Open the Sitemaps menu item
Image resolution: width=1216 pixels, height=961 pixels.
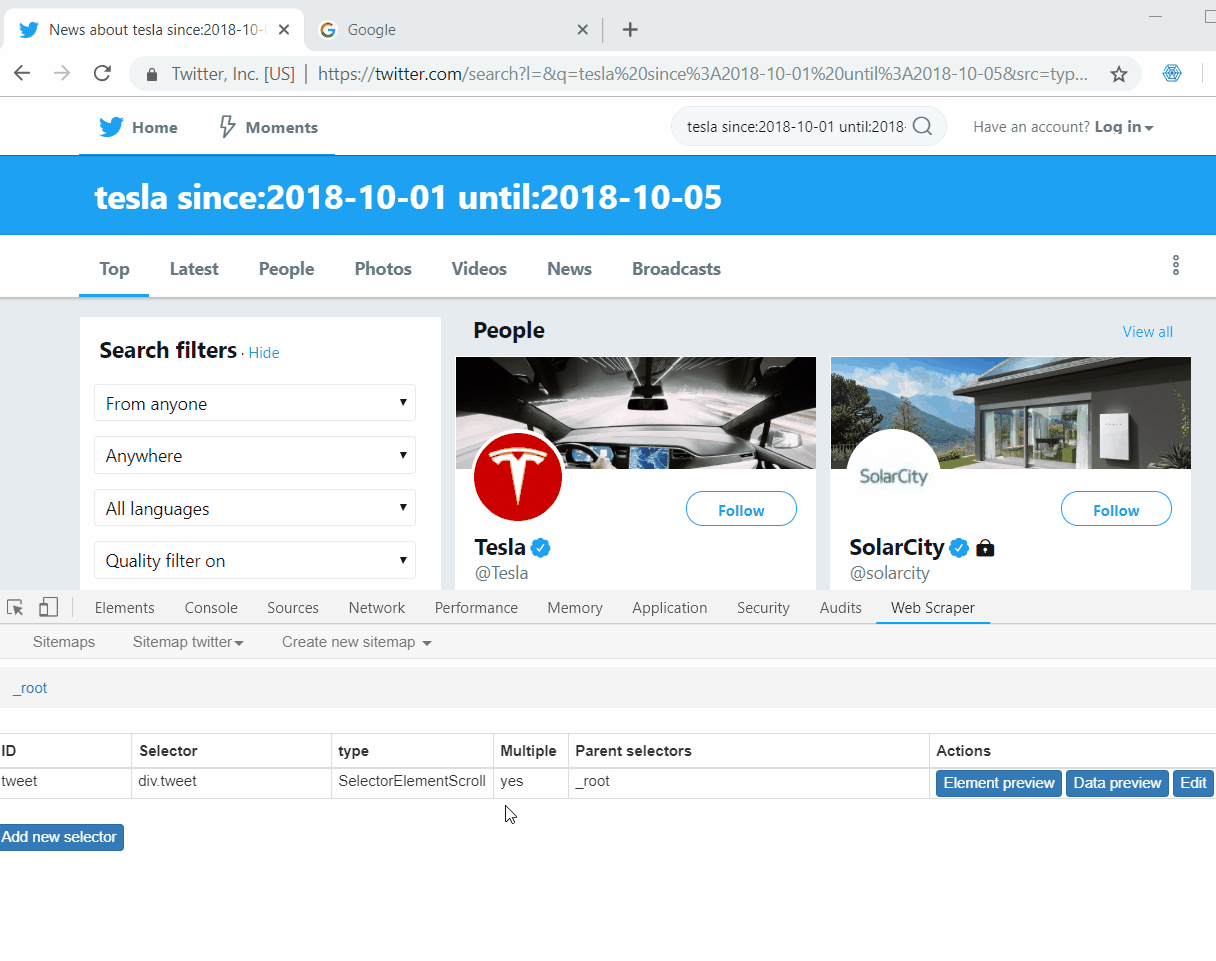coord(64,642)
